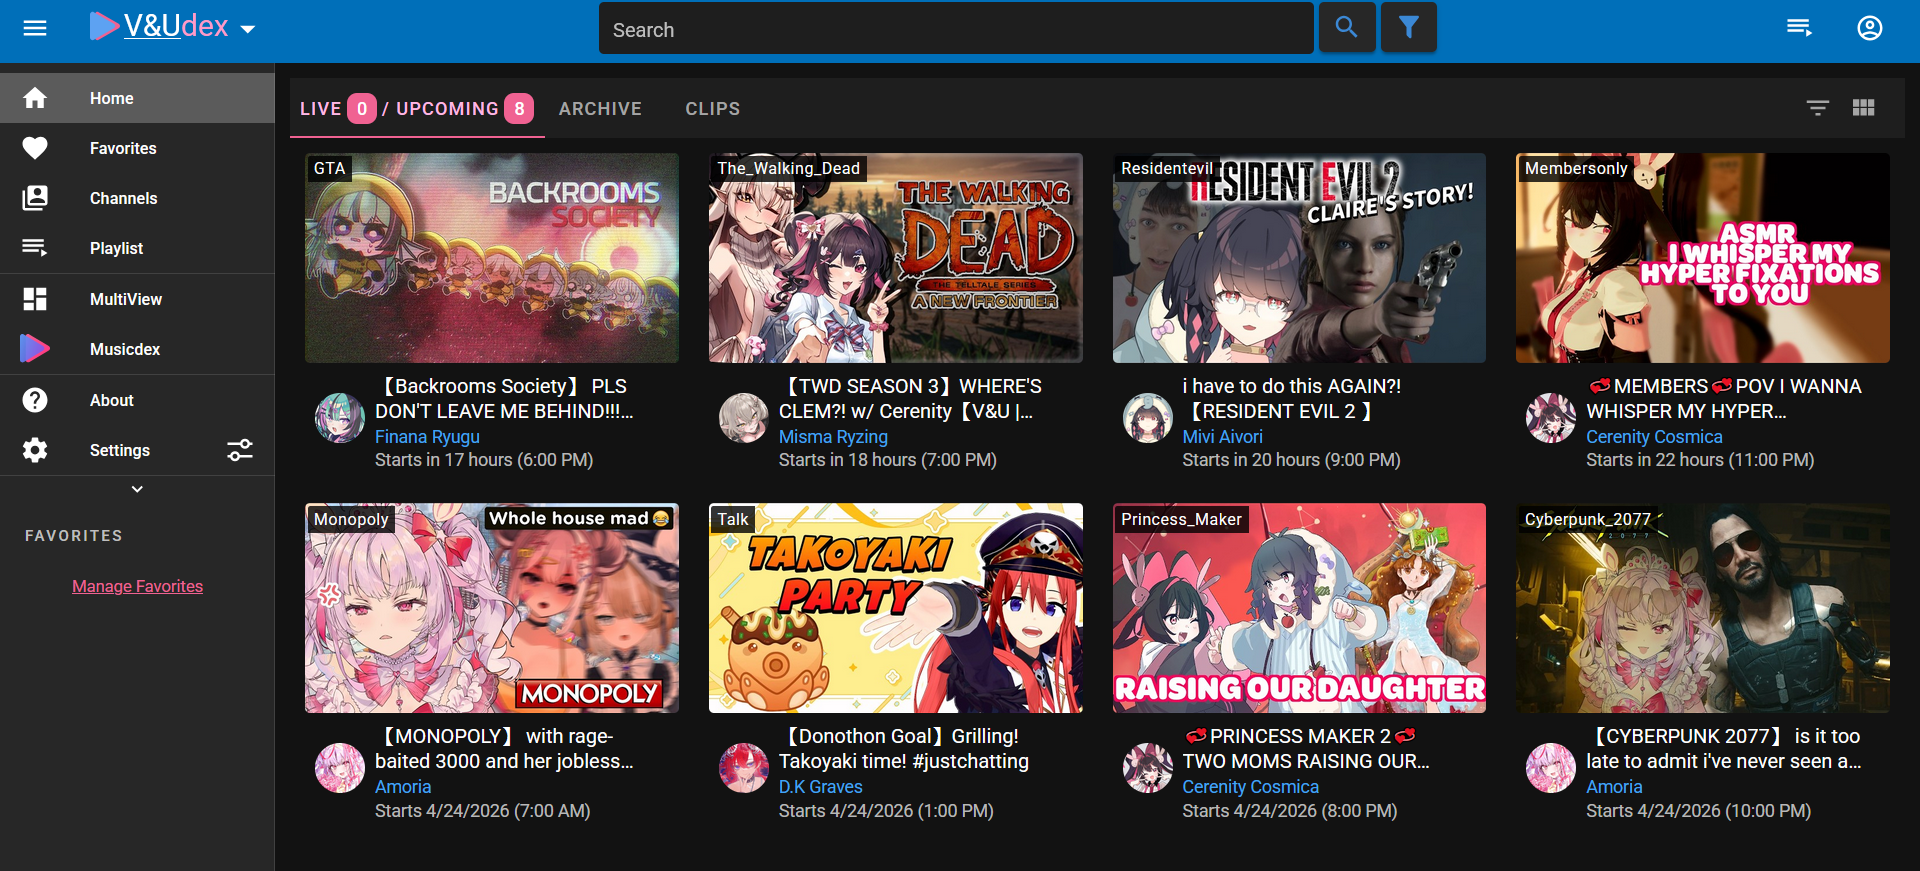Click the Finana Ryugu channel link
The width and height of the screenshot is (1920, 871).
[427, 437]
